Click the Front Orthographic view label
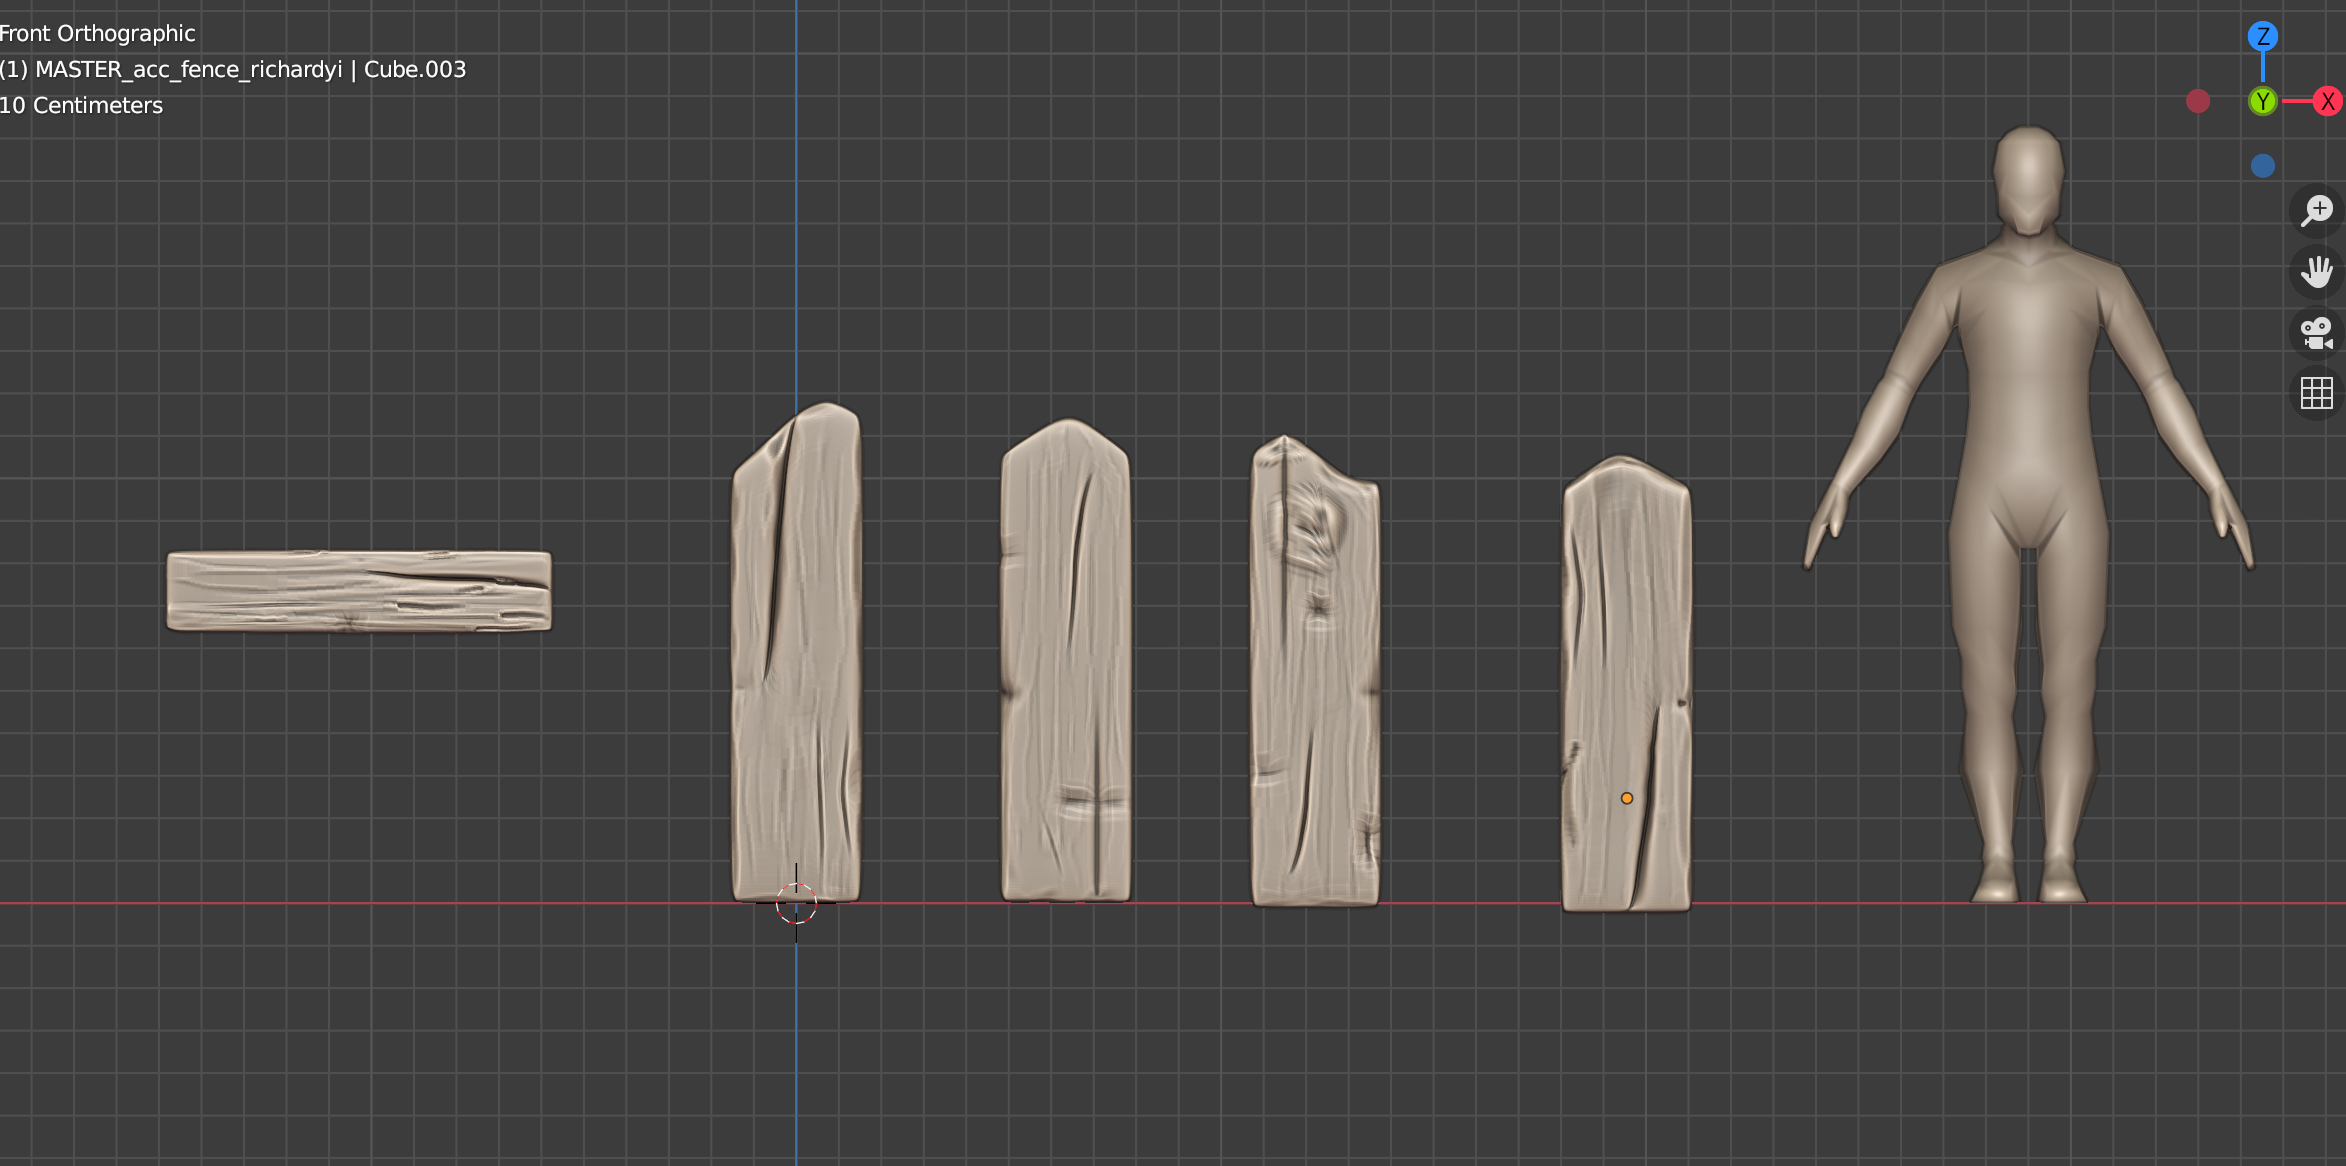 (98, 33)
